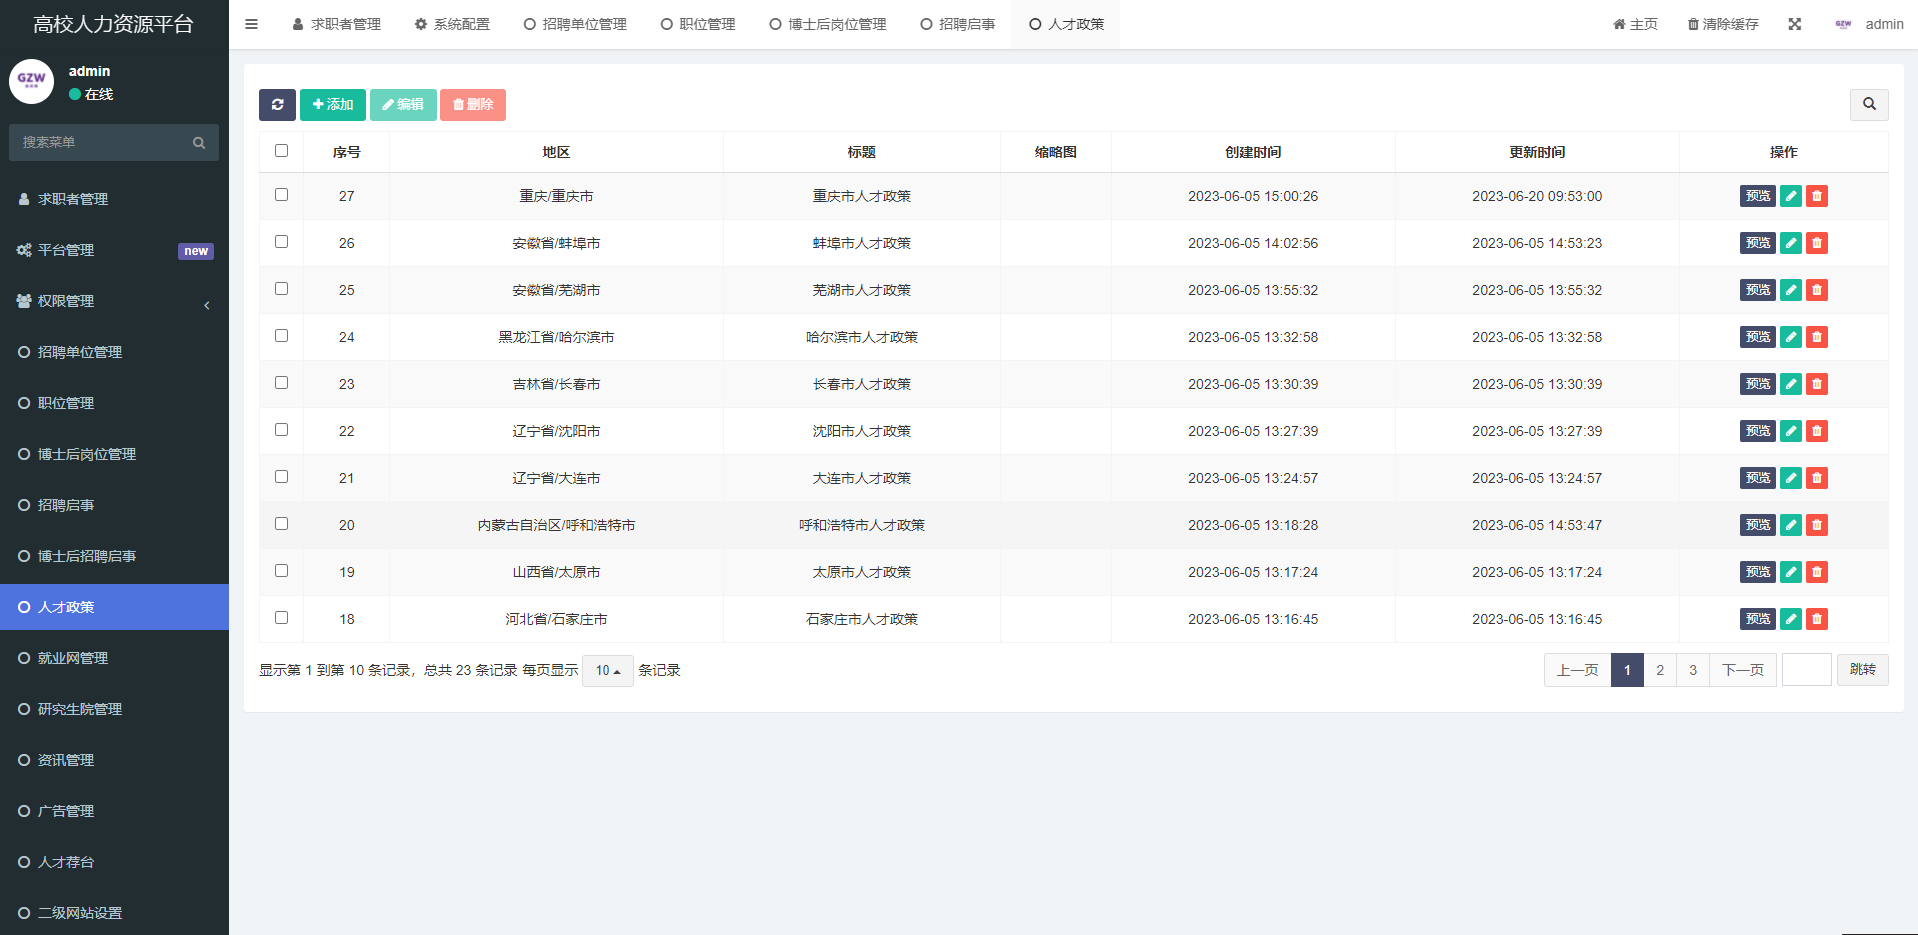Click red delete icon for 石家庄市人才政策 row

1816,619
